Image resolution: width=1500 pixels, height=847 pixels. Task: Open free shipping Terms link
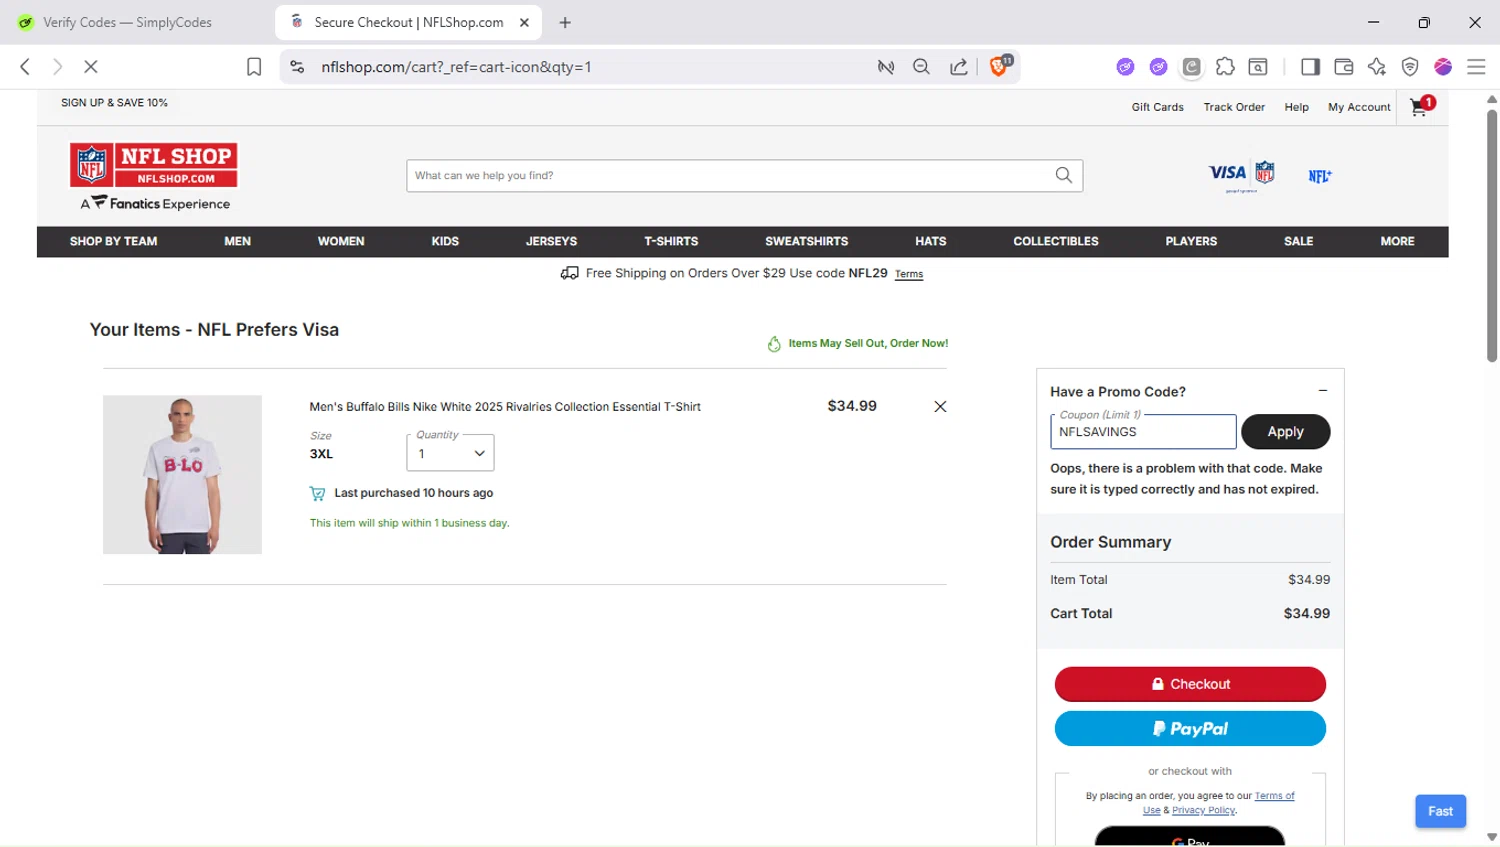909,274
